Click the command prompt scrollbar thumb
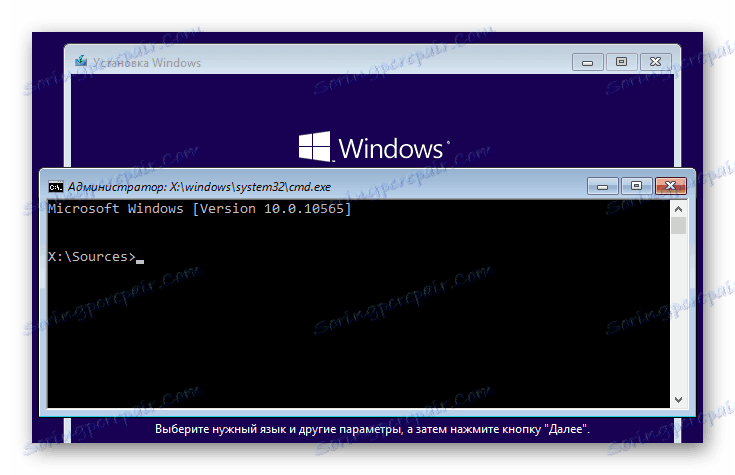735x475 pixels. pos(678,225)
